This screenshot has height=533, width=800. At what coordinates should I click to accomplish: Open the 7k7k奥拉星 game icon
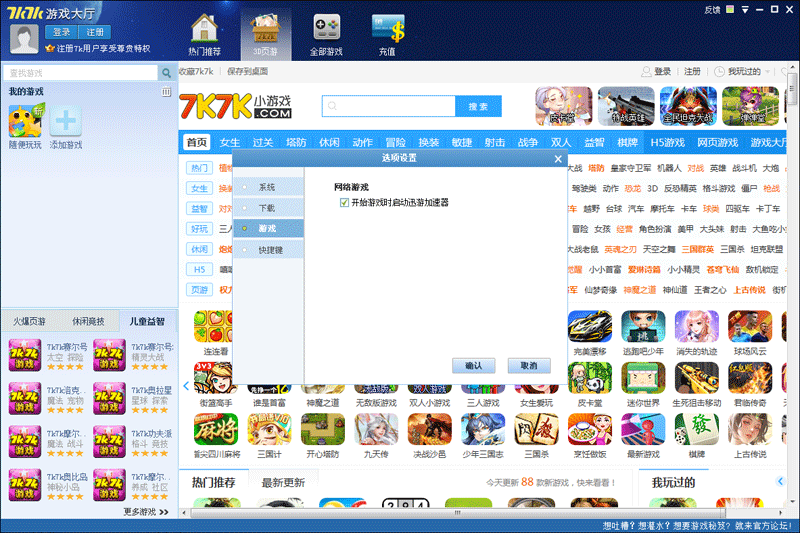coord(109,398)
